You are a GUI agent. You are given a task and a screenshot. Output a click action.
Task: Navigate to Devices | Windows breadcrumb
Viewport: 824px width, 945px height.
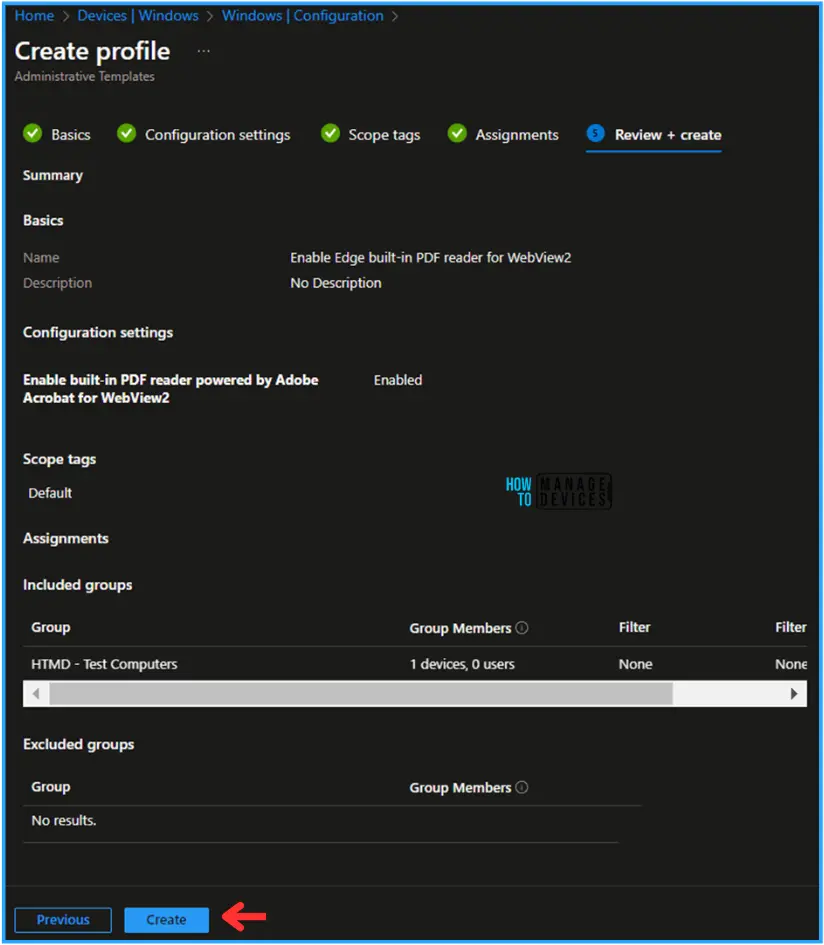pos(138,16)
